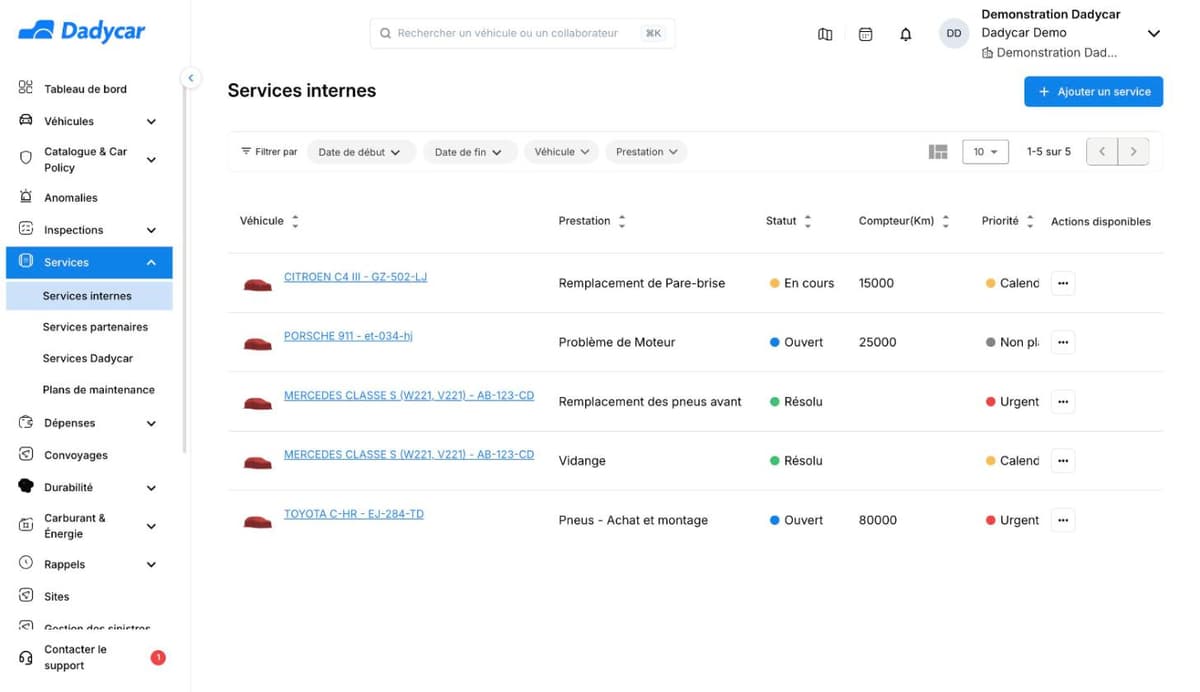Click the DD user avatar
This screenshot has width=1200, height=692.
click(x=954, y=33)
